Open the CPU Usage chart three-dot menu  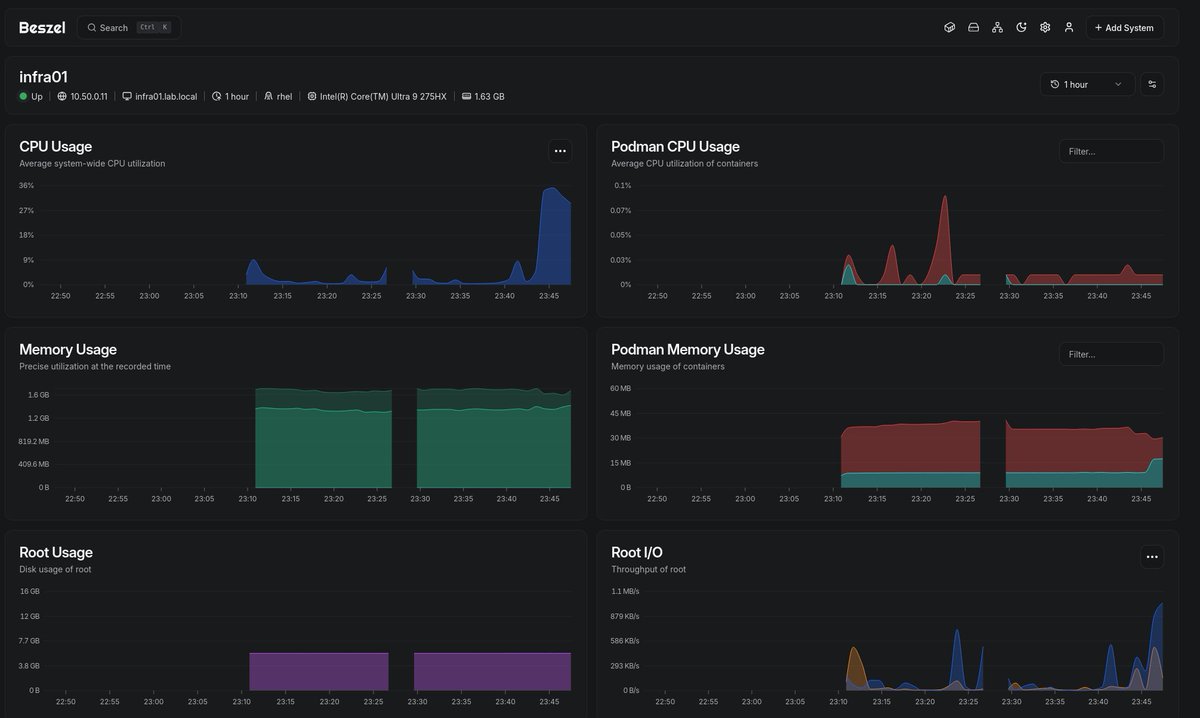tap(560, 151)
